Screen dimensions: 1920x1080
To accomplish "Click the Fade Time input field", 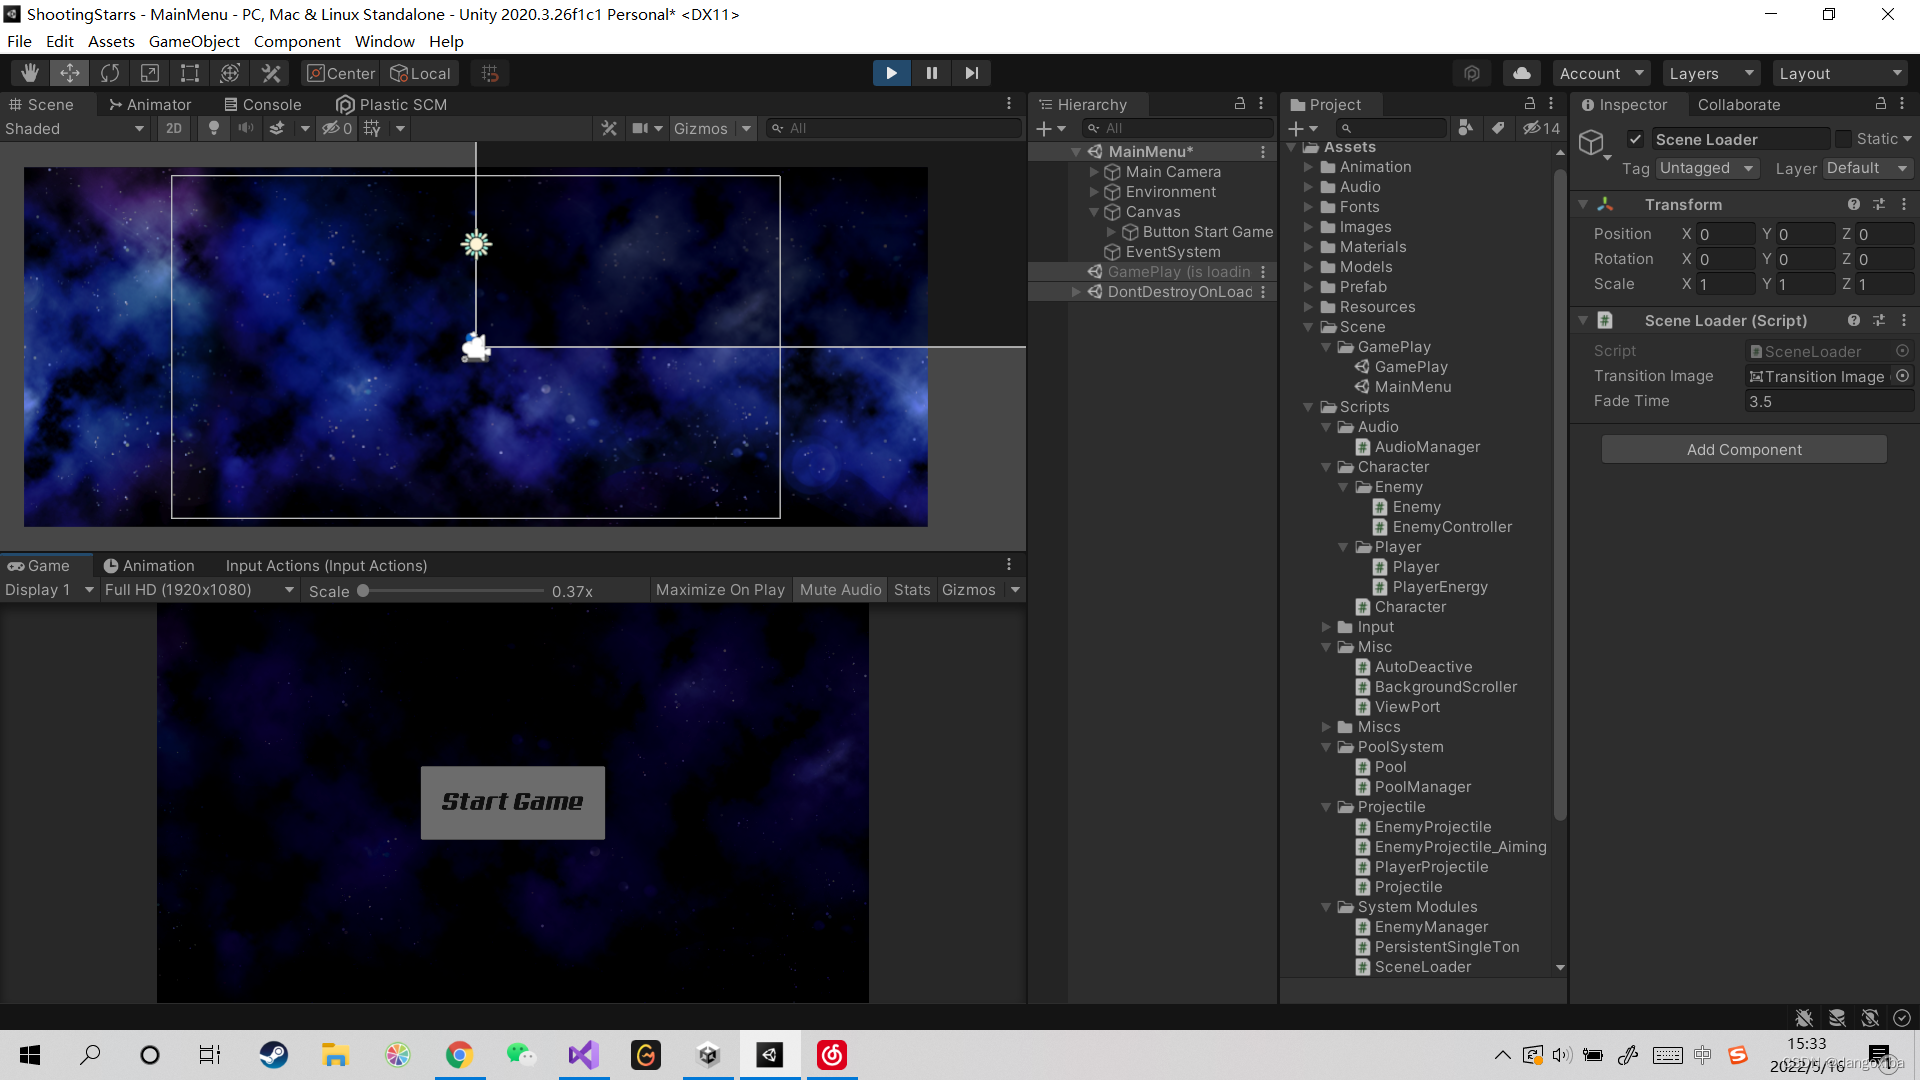I will pos(1828,401).
